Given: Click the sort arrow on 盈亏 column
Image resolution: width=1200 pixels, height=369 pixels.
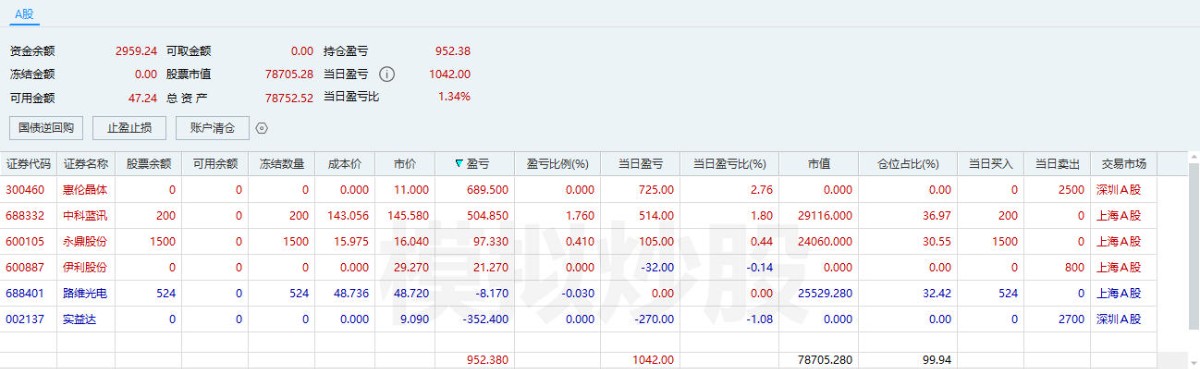Looking at the screenshot, I should [x=459, y=164].
